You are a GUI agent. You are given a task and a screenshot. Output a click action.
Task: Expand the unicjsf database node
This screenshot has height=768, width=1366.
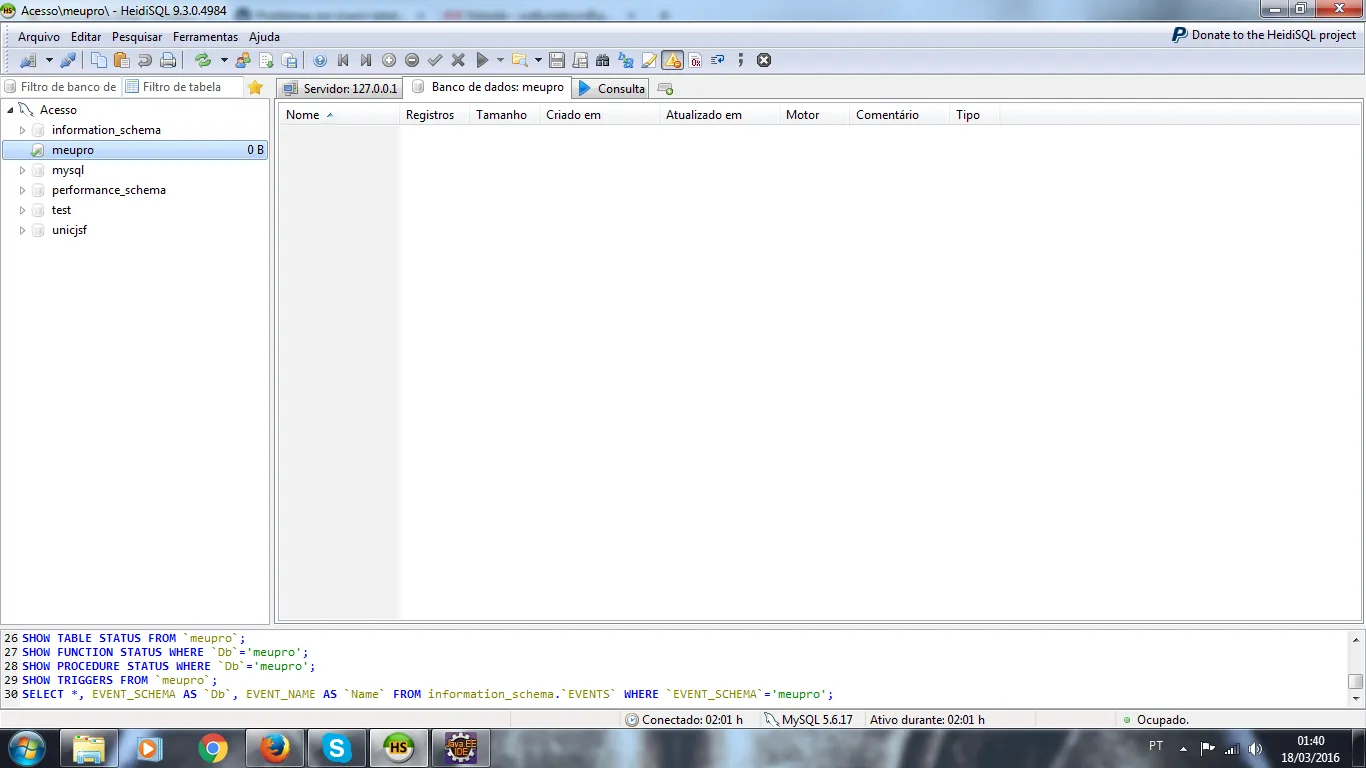tap(23, 230)
